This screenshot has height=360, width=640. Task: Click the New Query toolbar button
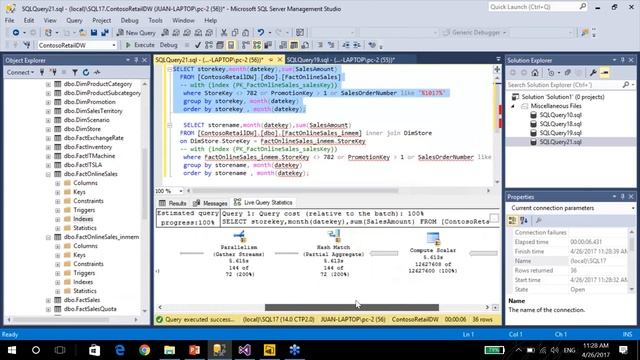click(136, 33)
